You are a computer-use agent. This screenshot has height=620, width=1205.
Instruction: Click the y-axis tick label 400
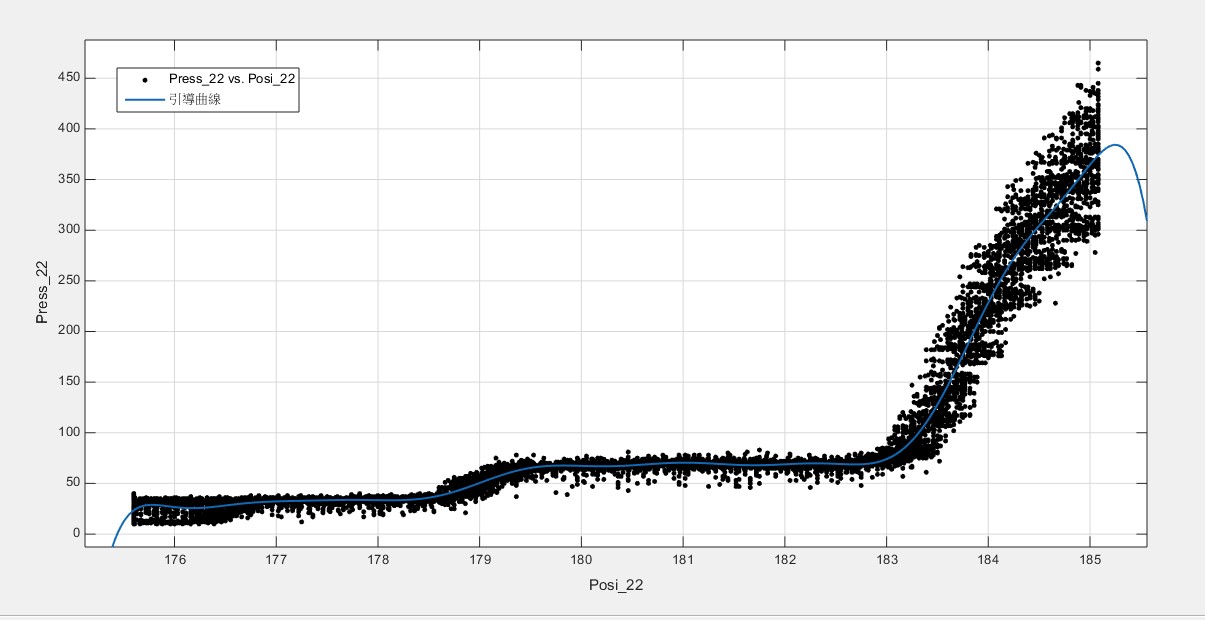[x=69, y=129]
